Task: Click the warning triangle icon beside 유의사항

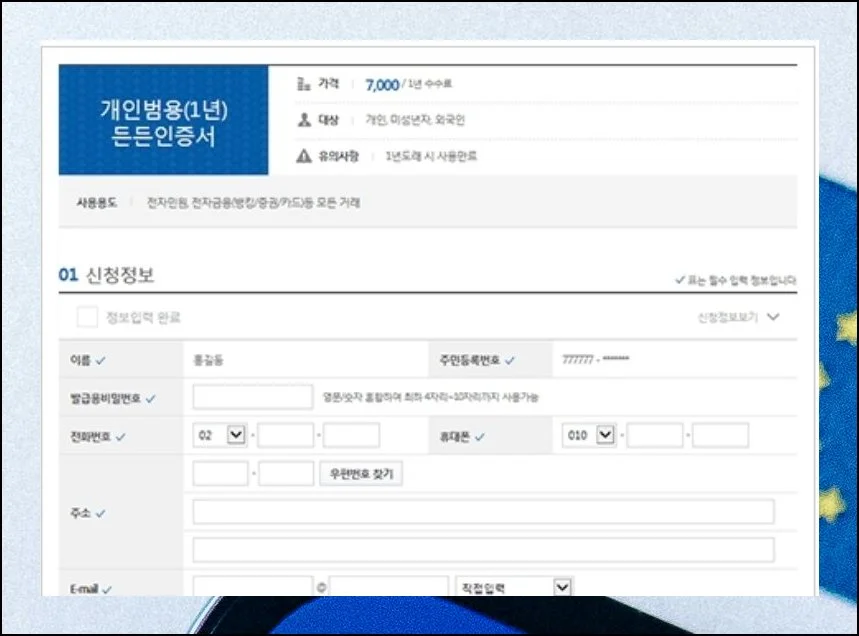Action: [304, 156]
